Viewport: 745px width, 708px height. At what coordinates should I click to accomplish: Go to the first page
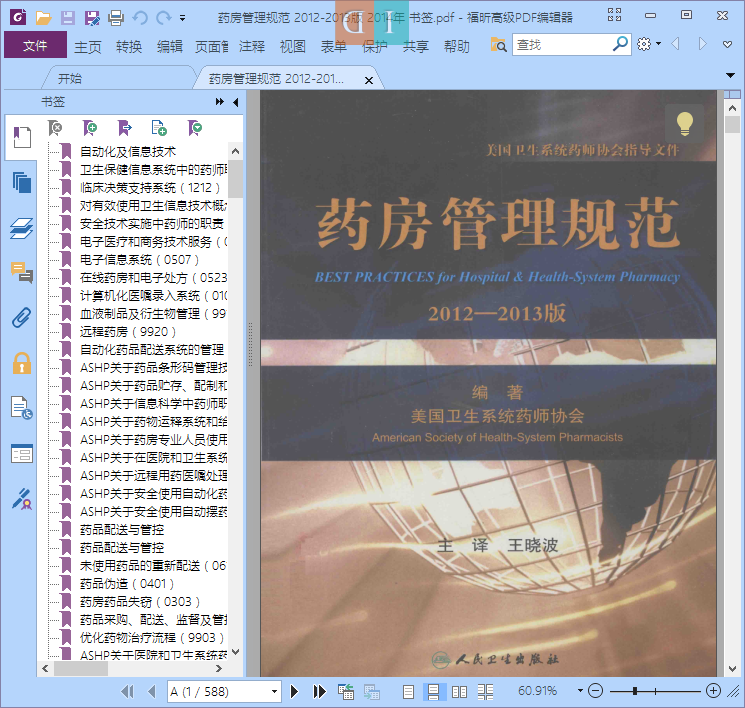click(127, 691)
